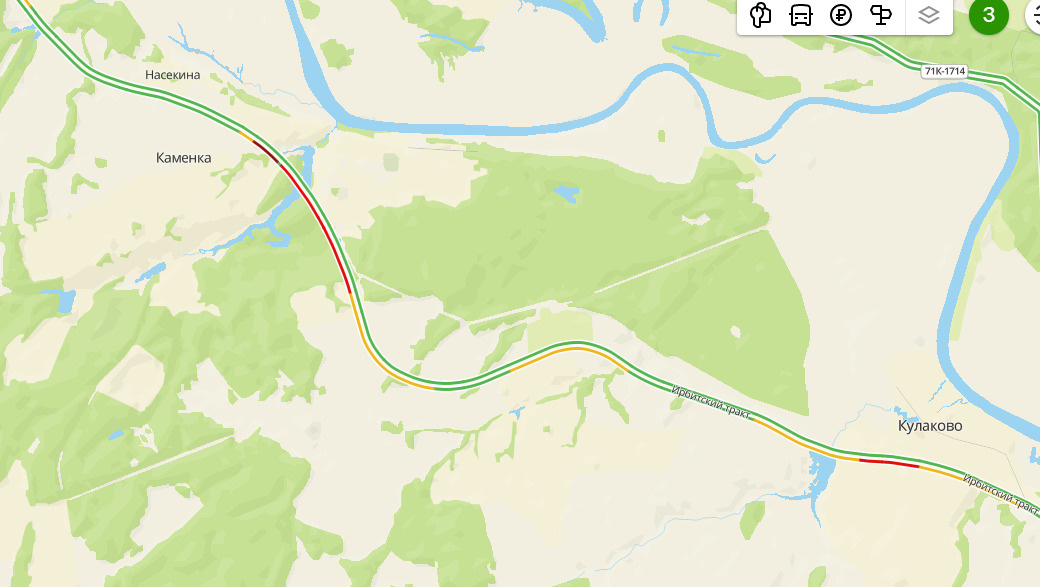Select the 71К-1714 road shield label
Screen dimensions: 1040x587
[x=944, y=71]
